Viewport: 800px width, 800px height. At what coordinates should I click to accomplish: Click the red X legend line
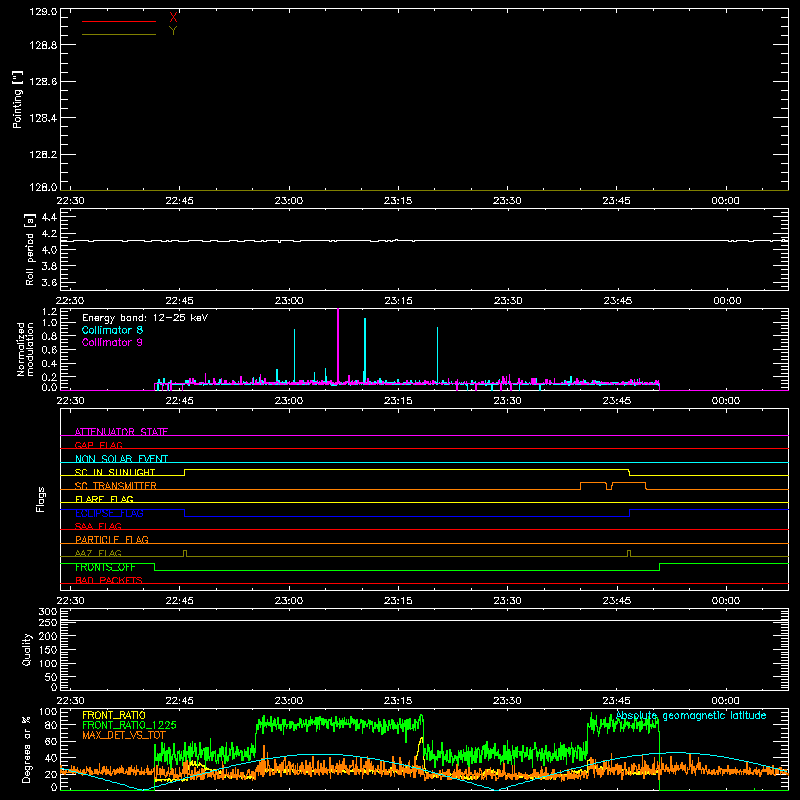[119, 21]
